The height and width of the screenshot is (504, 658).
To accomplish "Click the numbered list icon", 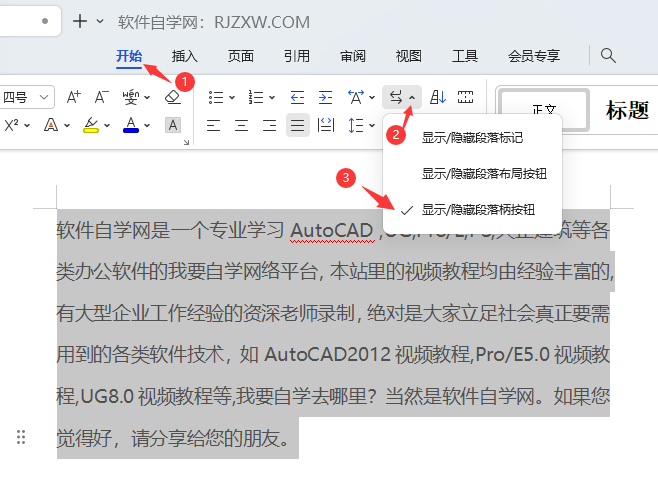I will click(x=256, y=97).
